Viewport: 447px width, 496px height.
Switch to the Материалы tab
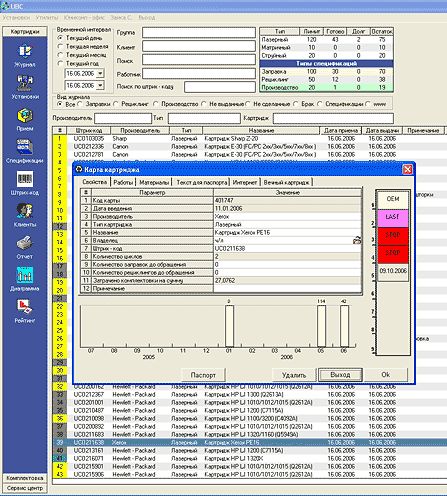tap(154, 182)
